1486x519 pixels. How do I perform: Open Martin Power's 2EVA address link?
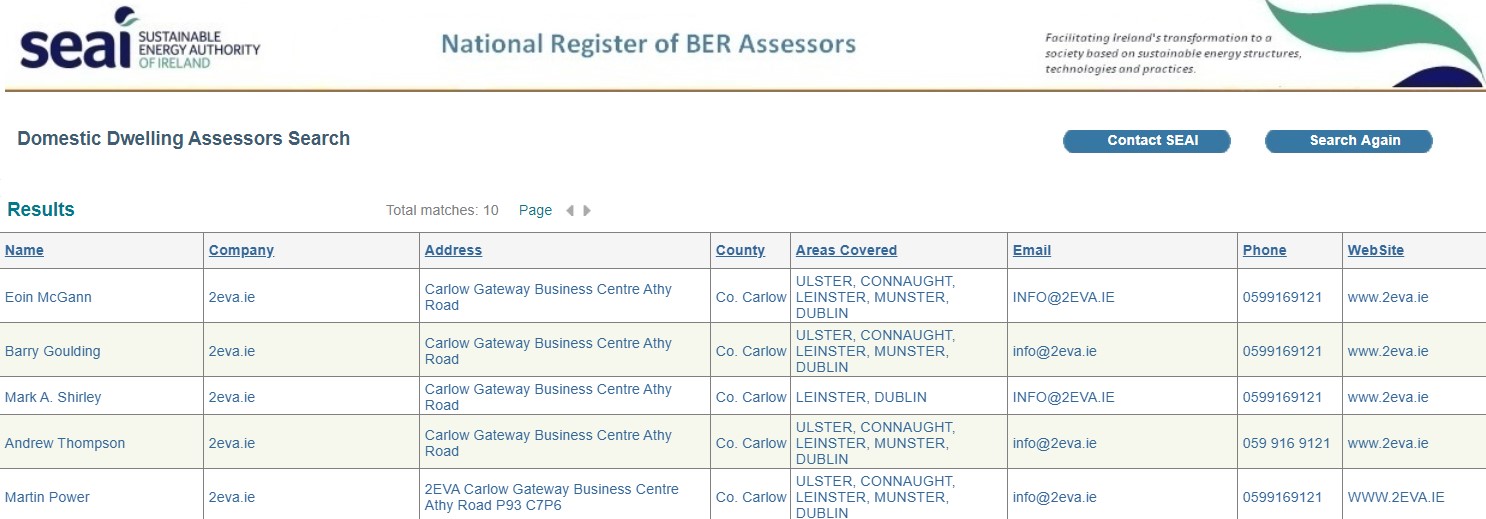552,497
